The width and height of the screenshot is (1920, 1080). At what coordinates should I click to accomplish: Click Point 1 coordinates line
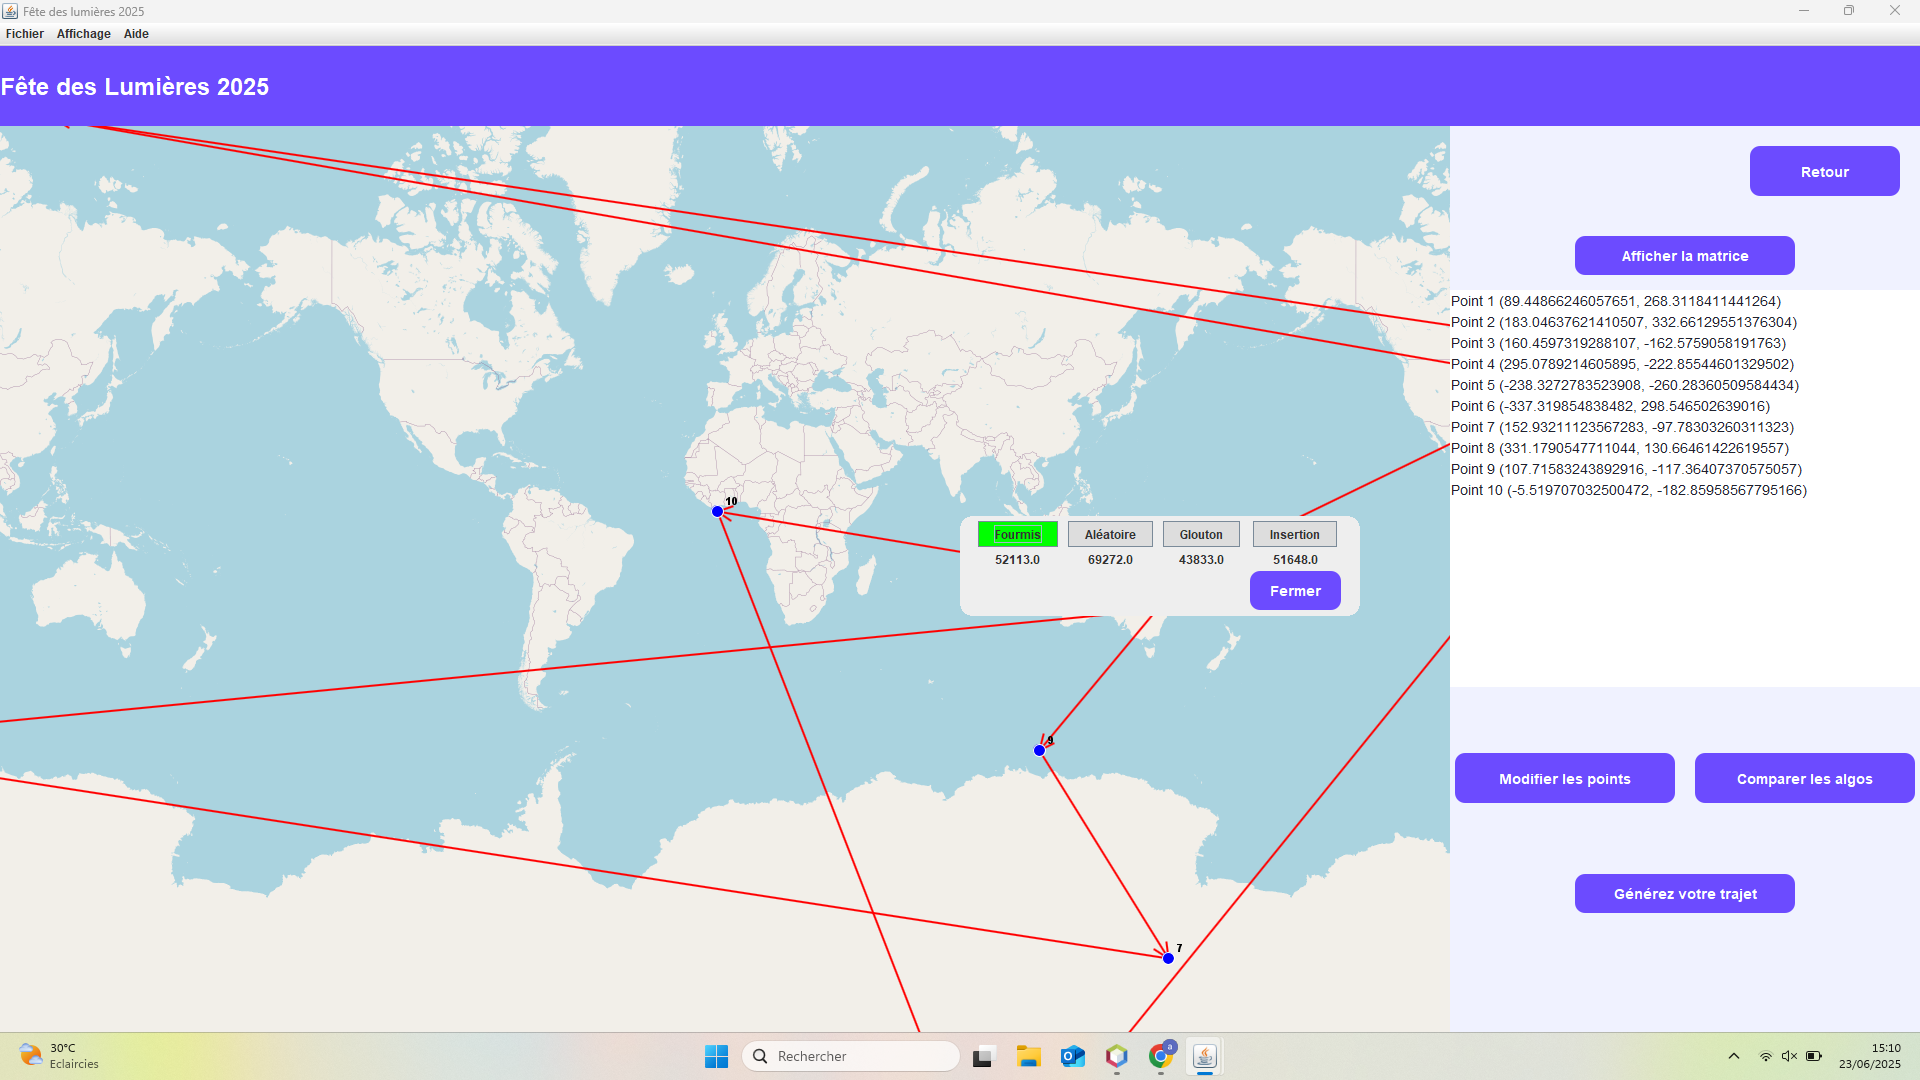1615,301
